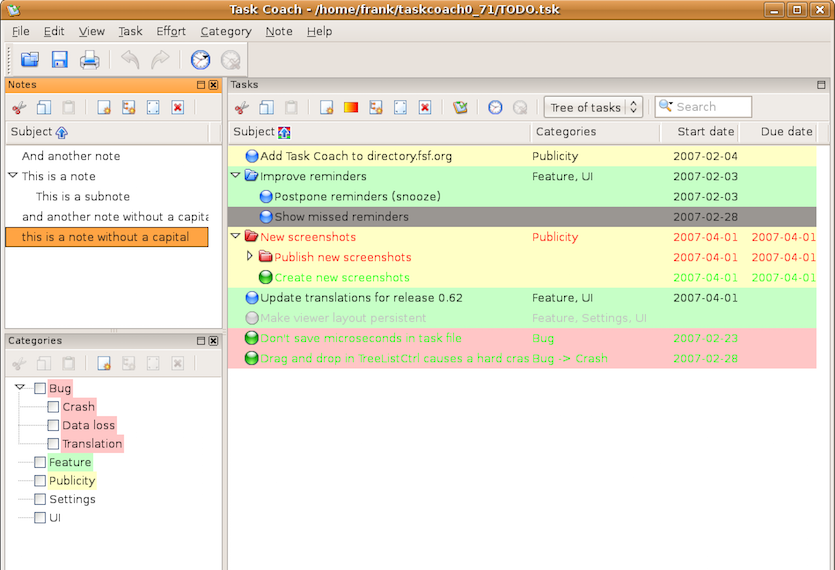
Task: Click the copy icon in Notes toolbar
Action: [x=44, y=108]
